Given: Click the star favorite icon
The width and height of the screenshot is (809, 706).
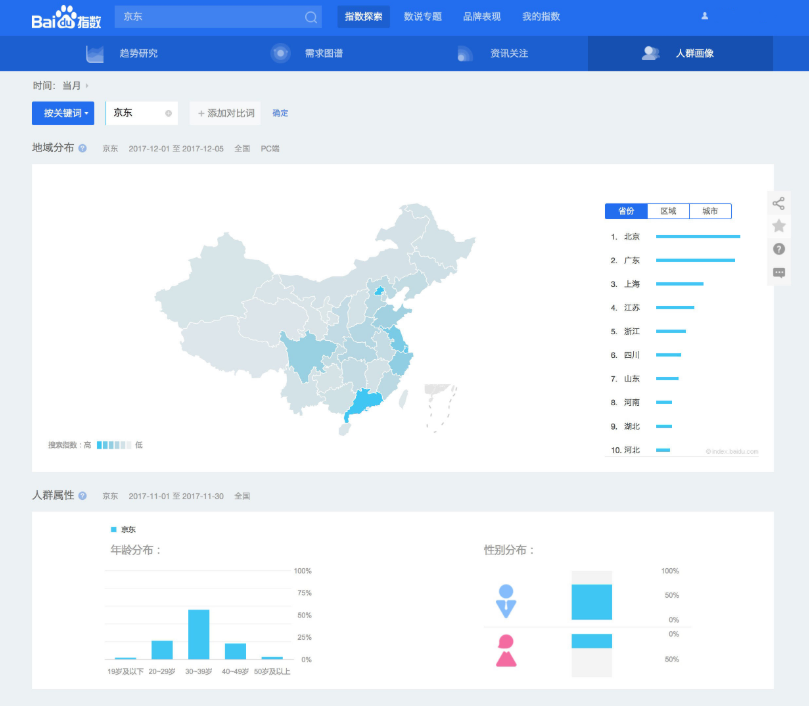Looking at the screenshot, I should coord(779,226).
